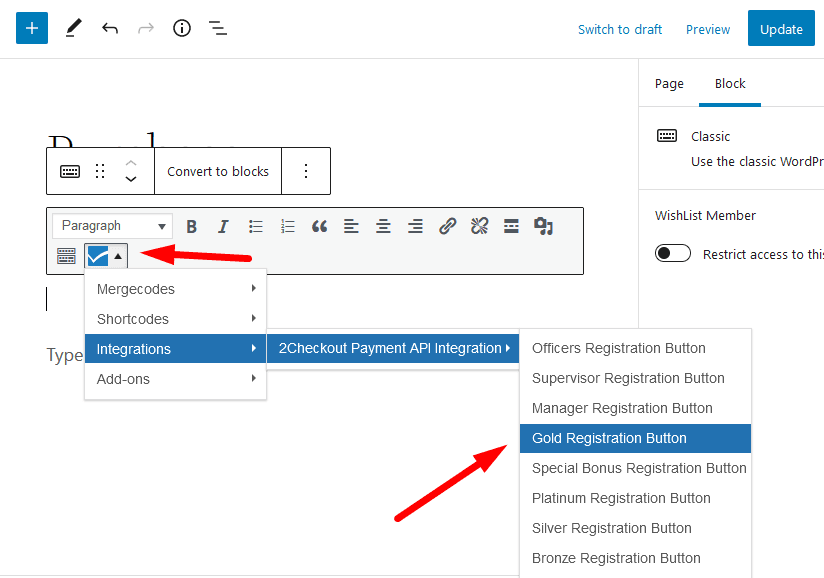Open 2Checkout Payment API Integration submenu
824x578 pixels.
393,348
